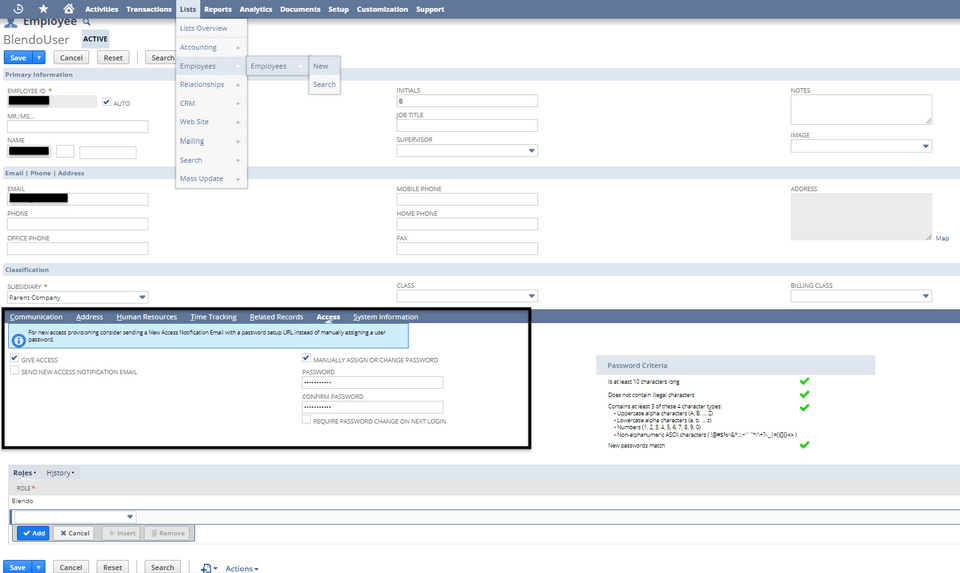Click the shortcuts star icon

(x=43, y=9)
